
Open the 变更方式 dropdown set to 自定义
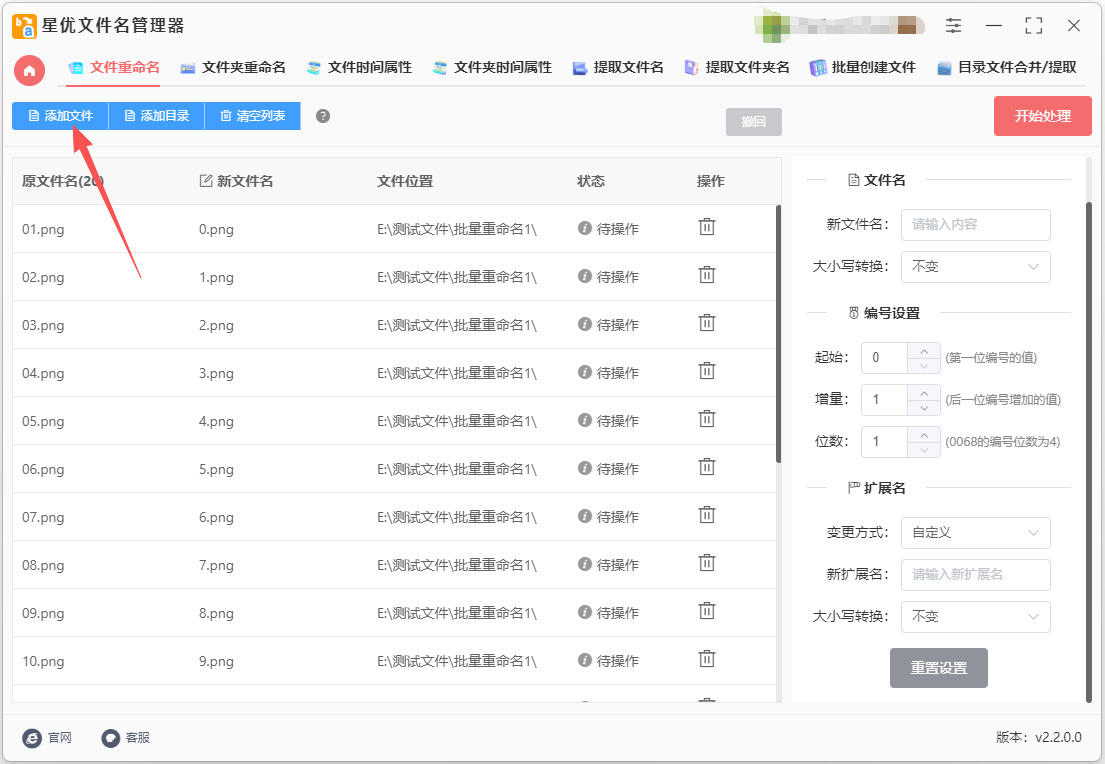click(975, 533)
